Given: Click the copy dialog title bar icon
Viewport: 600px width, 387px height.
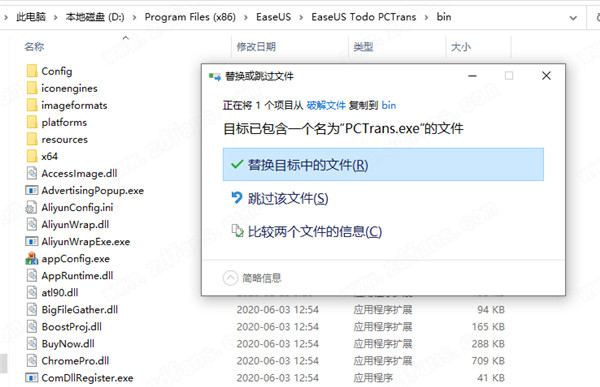Looking at the screenshot, I should click(215, 77).
